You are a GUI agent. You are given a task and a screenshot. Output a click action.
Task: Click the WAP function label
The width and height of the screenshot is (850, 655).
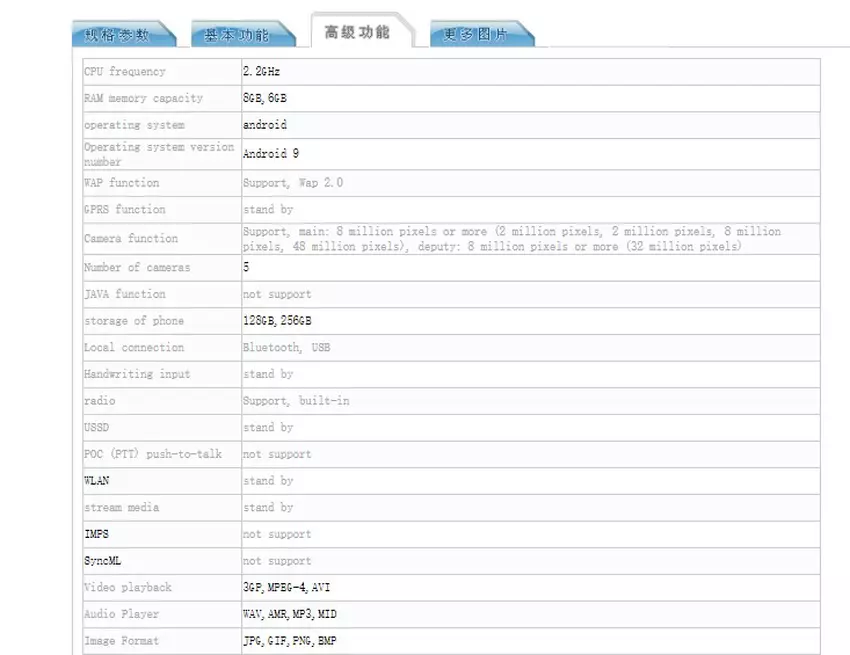(x=121, y=183)
